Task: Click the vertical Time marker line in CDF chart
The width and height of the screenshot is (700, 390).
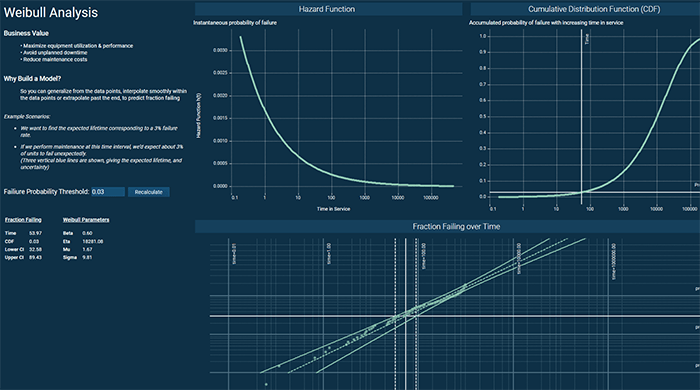Action: (x=581, y=116)
